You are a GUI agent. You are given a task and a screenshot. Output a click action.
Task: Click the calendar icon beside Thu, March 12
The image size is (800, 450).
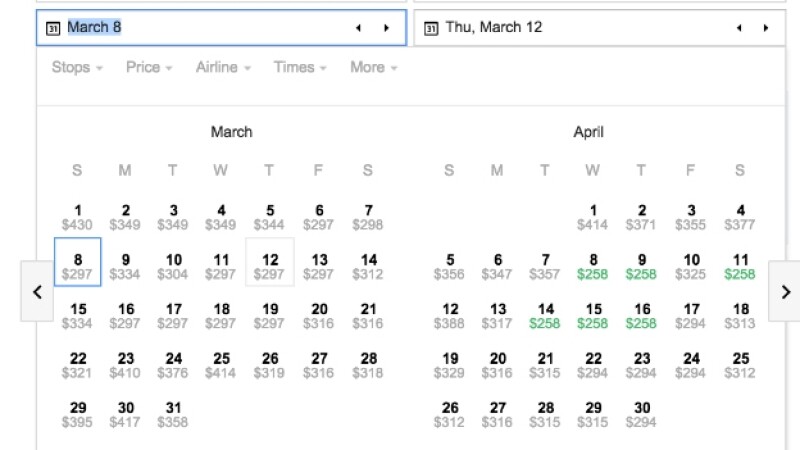[431, 28]
